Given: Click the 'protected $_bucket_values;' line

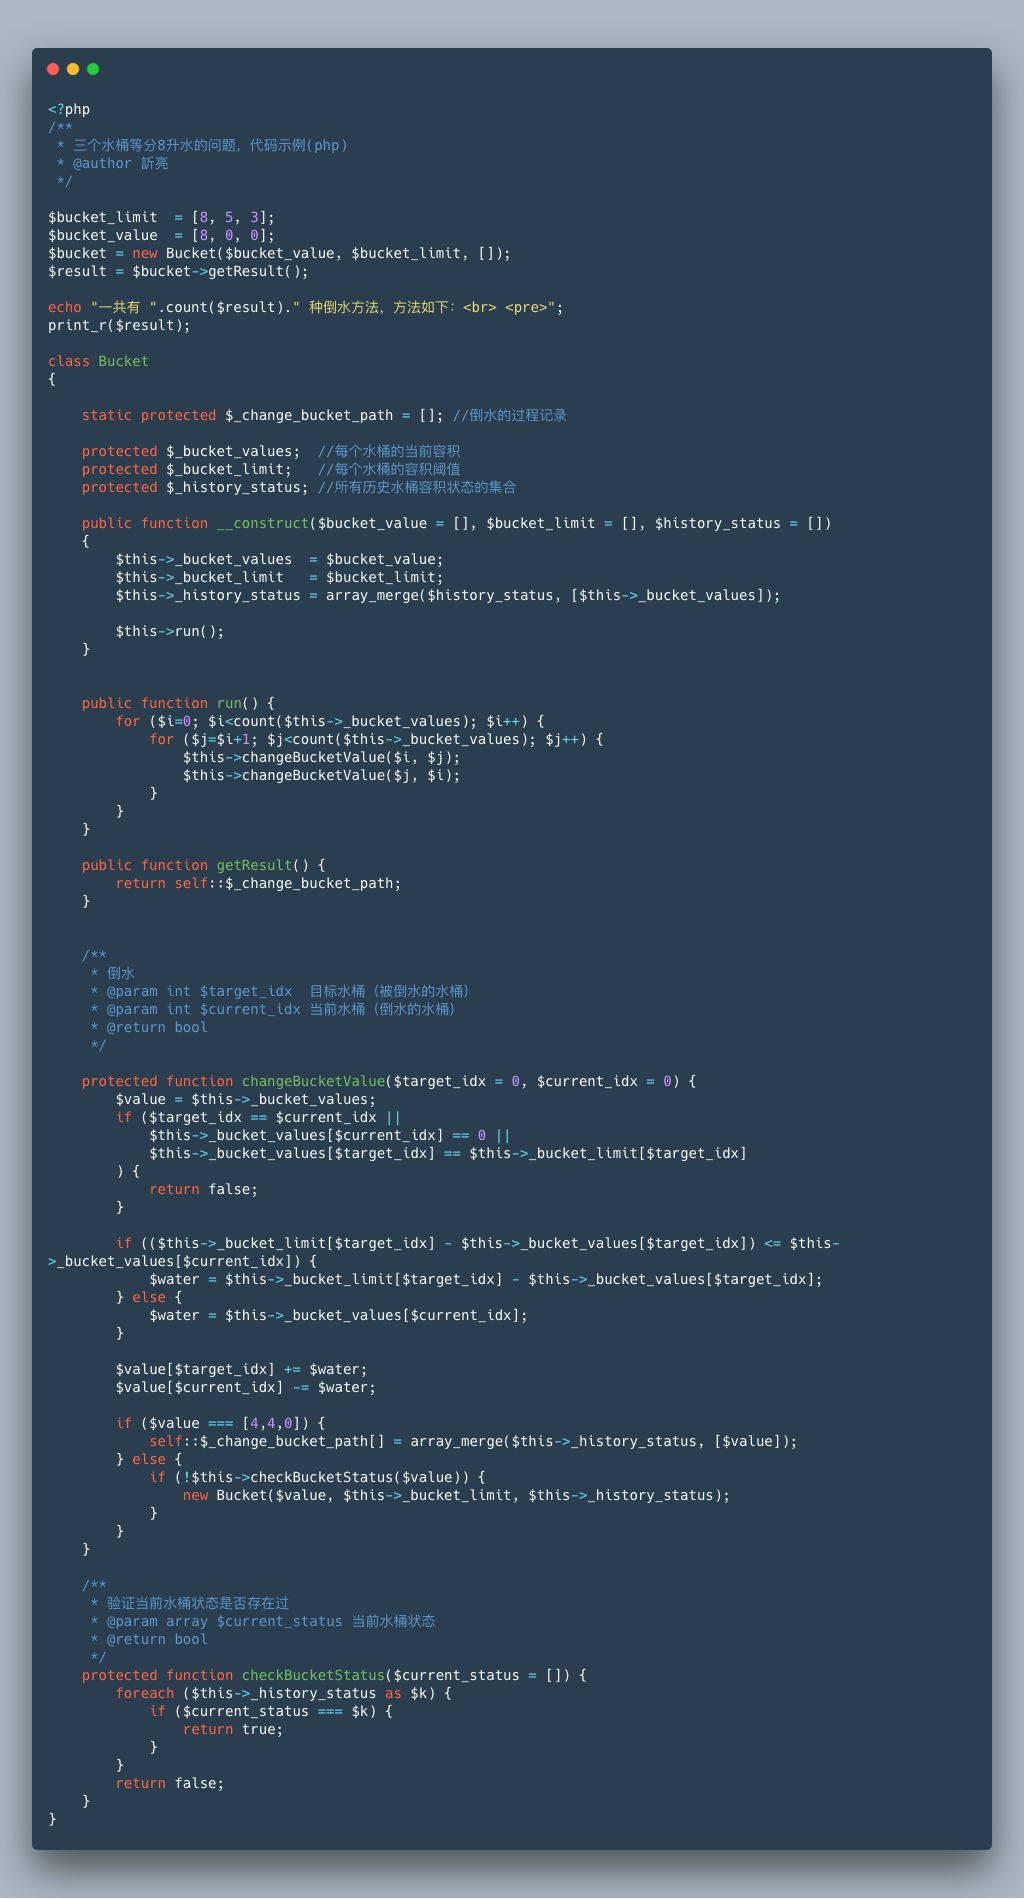Looking at the screenshot, I should click(271, 451).
